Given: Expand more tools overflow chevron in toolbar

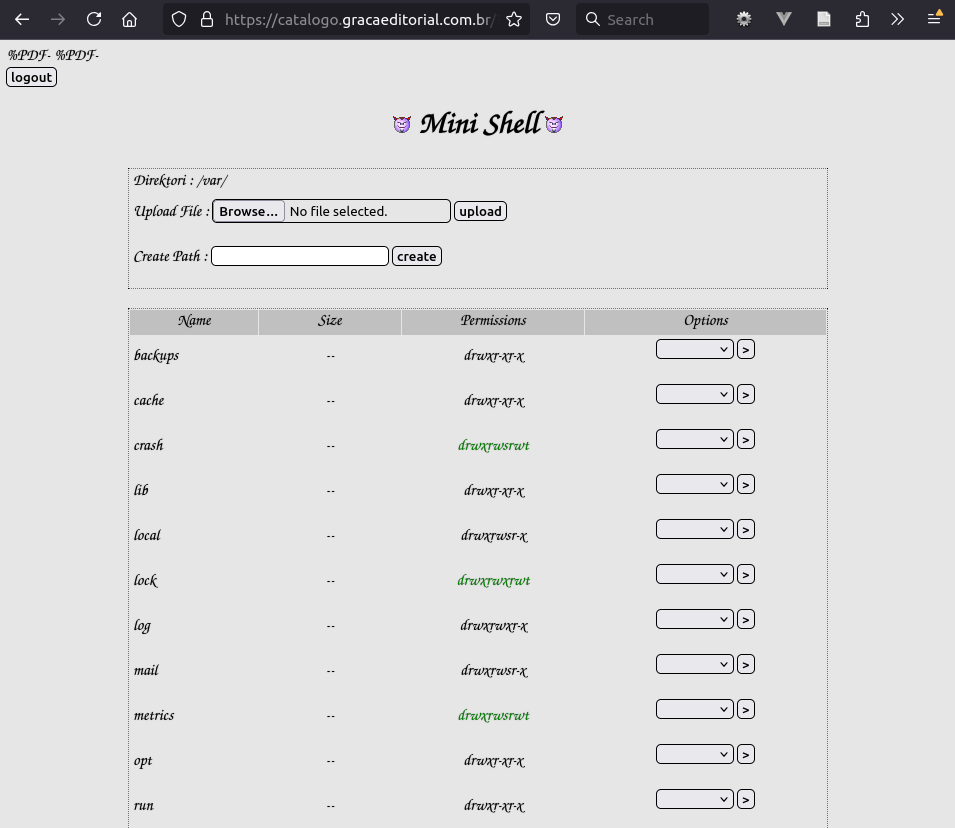Looking at the screenshot, I should point(897,19).
